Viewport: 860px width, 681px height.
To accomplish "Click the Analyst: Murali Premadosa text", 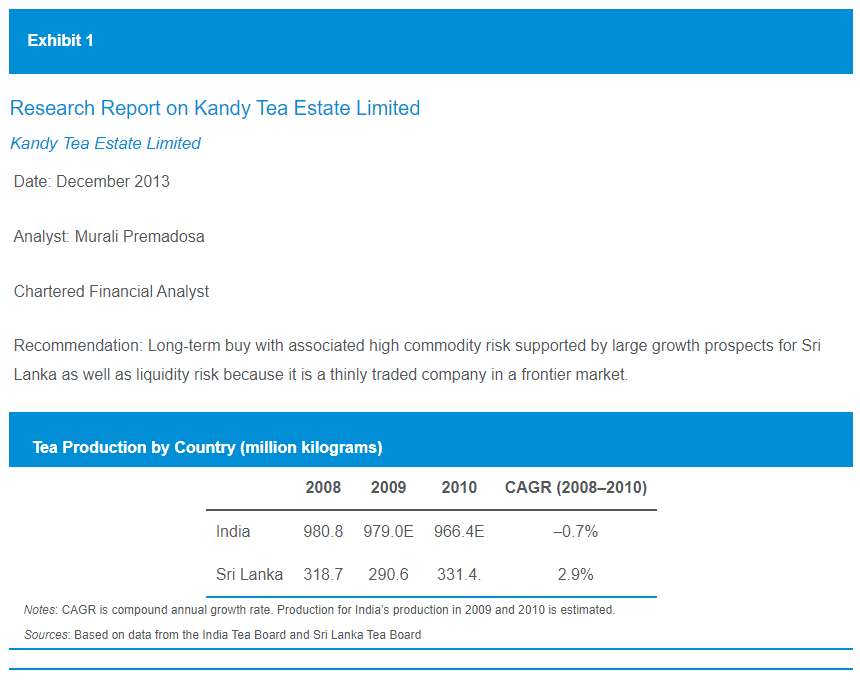I will click(109, 236).
